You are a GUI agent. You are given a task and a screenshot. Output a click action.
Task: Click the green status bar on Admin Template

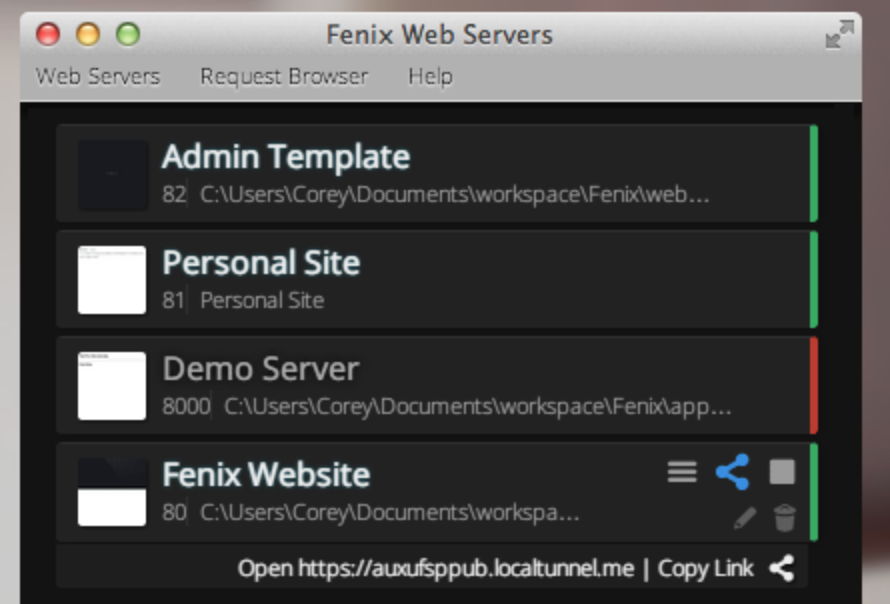coord(813,173)
